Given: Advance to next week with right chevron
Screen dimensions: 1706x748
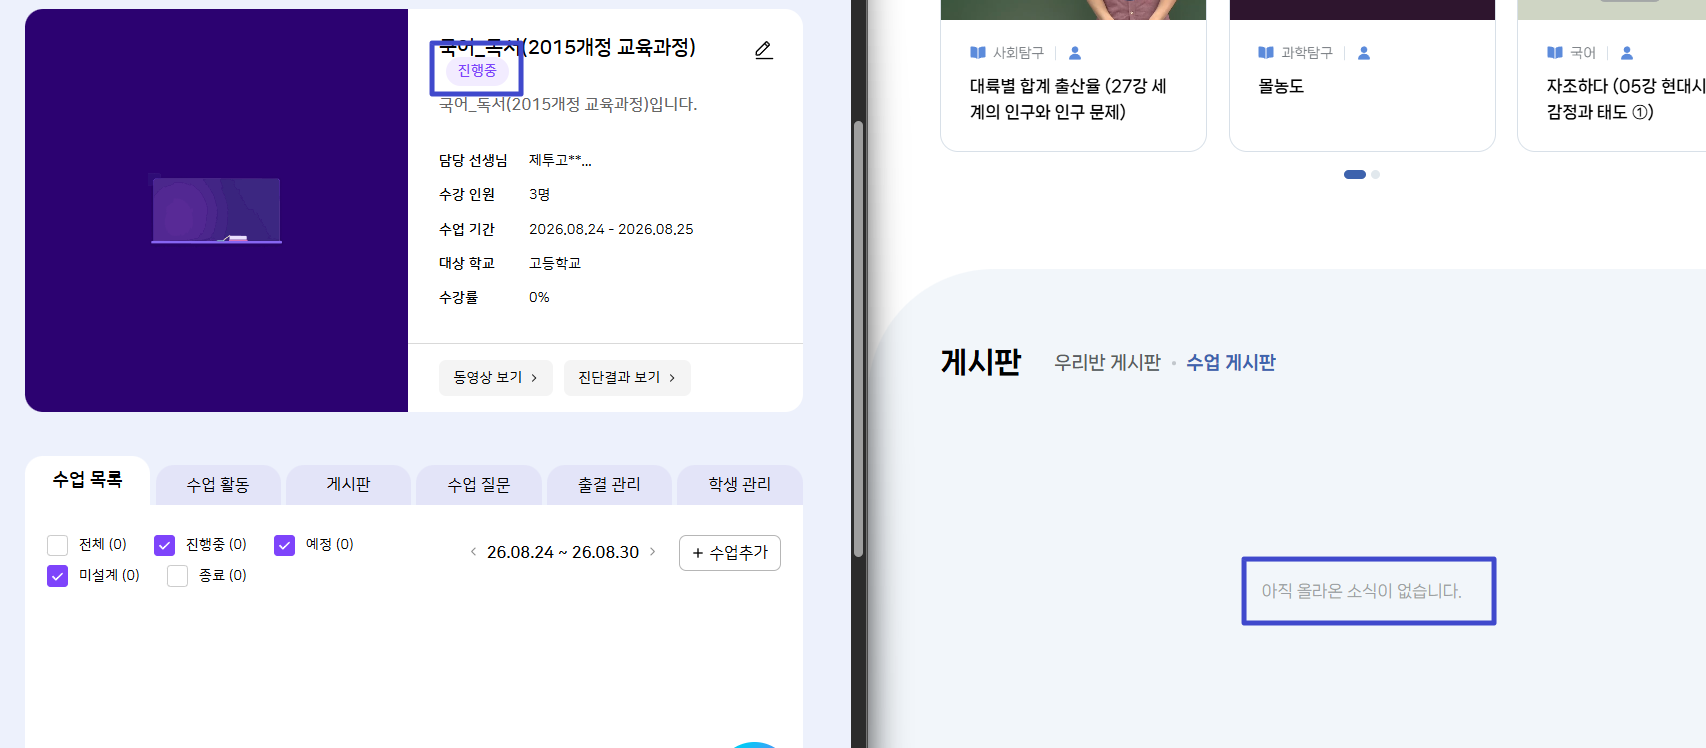Looking at the screenshot, I should pos(653,552).
